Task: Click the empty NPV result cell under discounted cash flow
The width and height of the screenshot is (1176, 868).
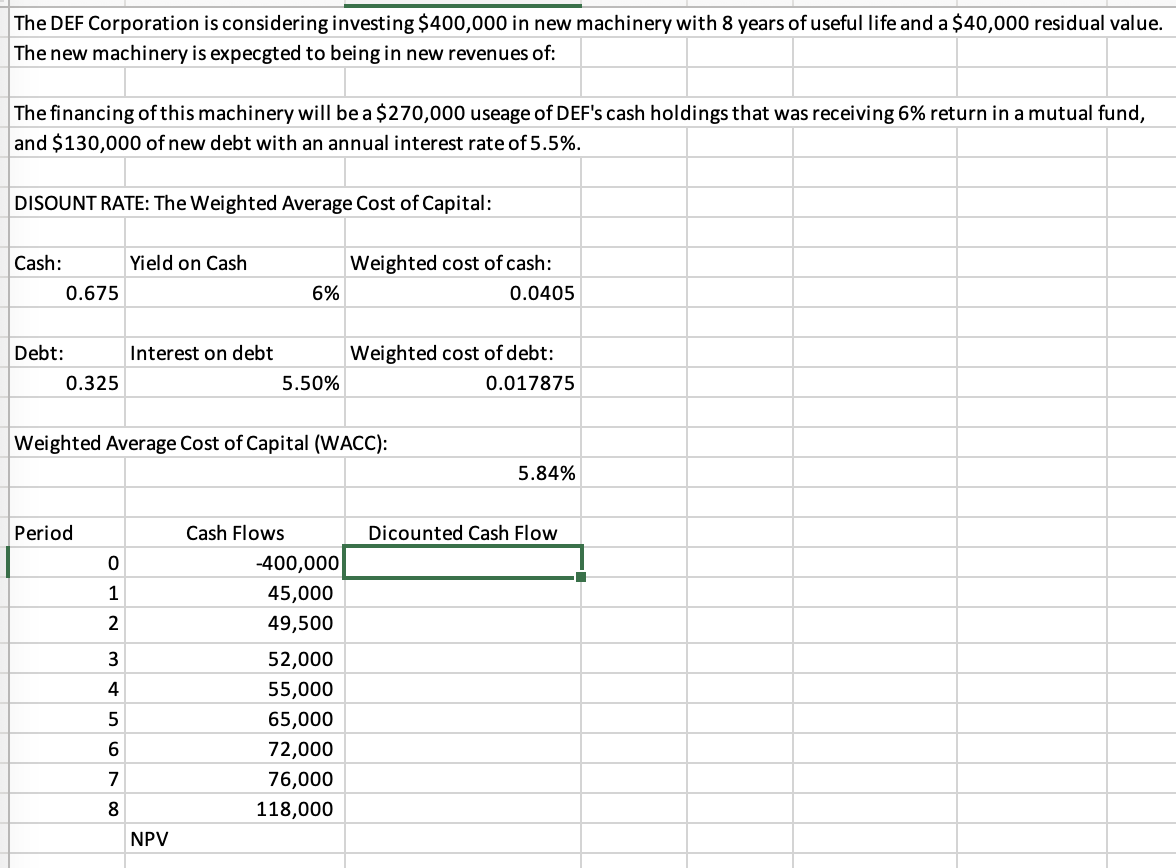Action: click(463, 839)
